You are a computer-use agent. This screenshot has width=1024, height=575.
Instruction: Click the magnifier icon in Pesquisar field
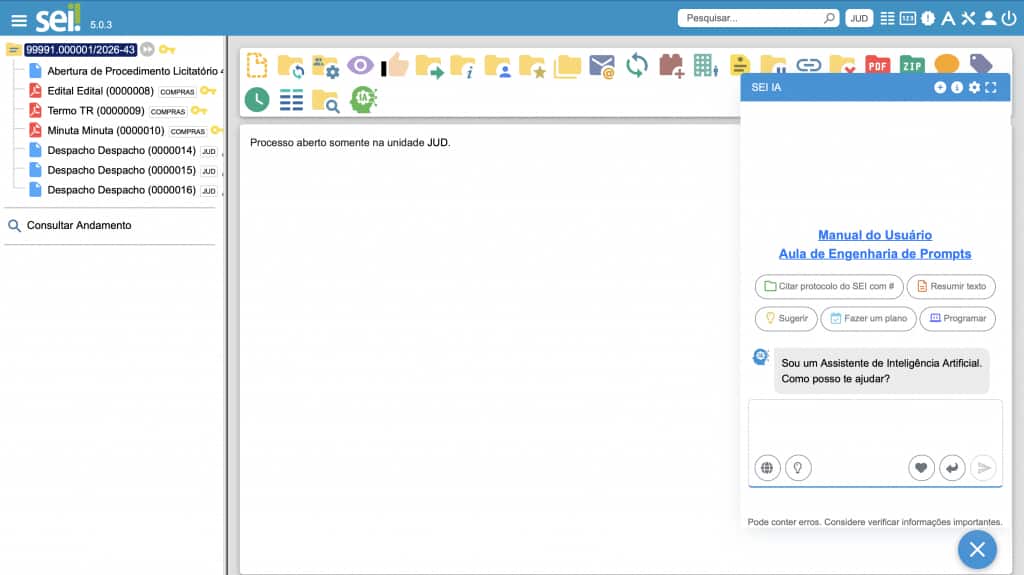829,18
